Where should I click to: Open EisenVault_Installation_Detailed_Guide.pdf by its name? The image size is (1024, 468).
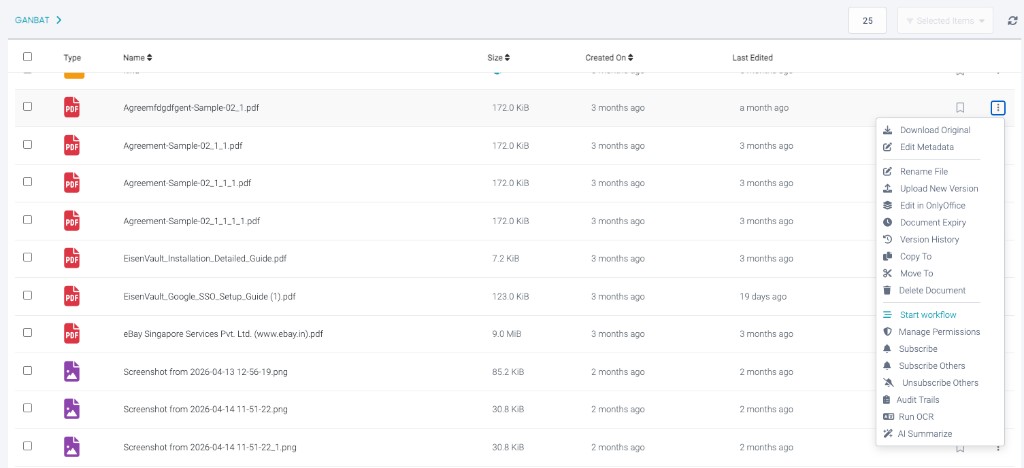coord(204,258)
